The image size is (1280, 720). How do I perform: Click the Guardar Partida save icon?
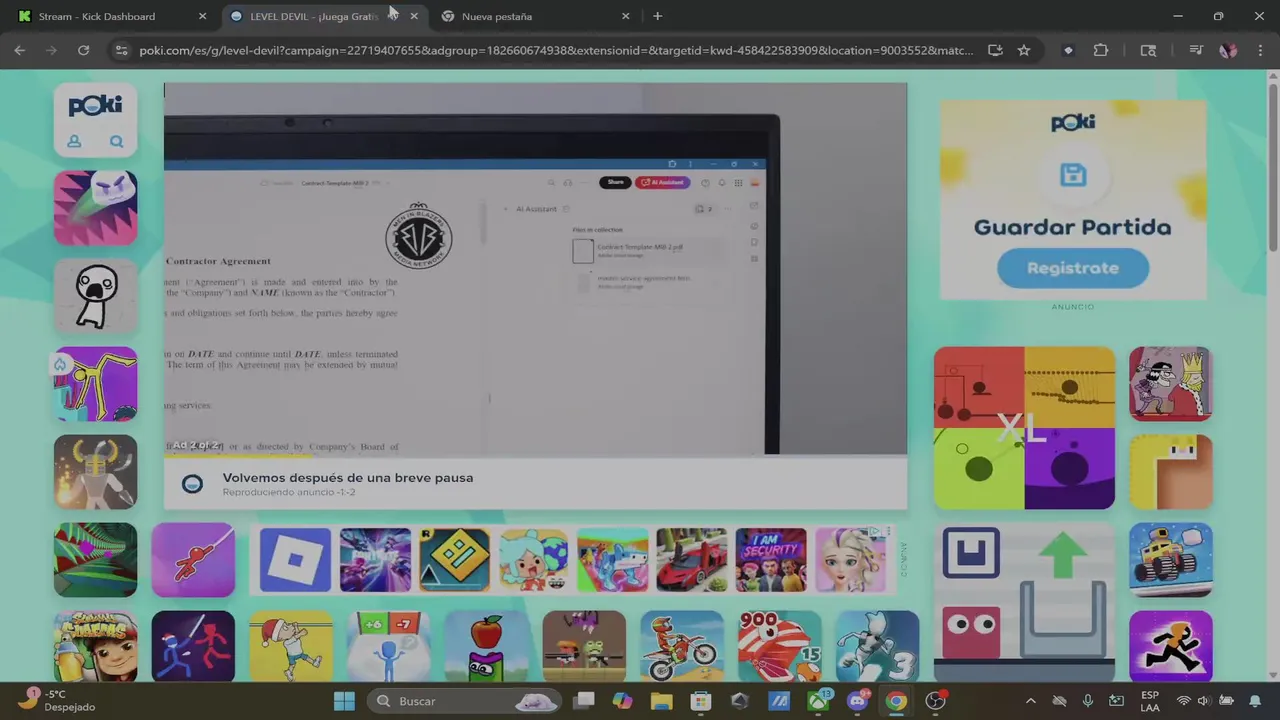pos(1073,175)
